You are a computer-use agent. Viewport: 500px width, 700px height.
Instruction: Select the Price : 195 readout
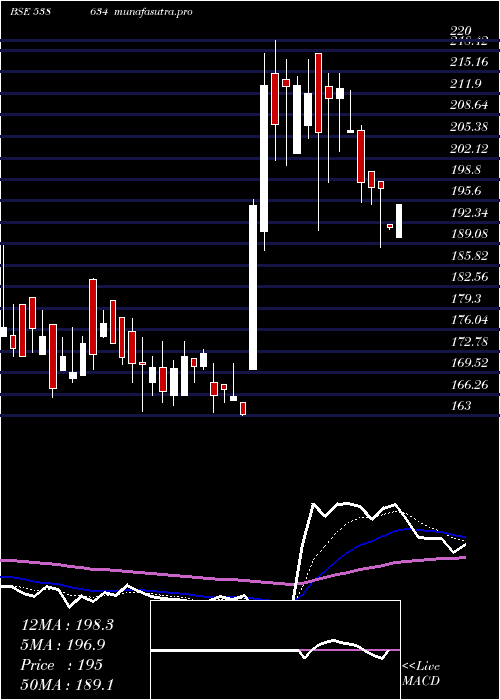[62, 665]
